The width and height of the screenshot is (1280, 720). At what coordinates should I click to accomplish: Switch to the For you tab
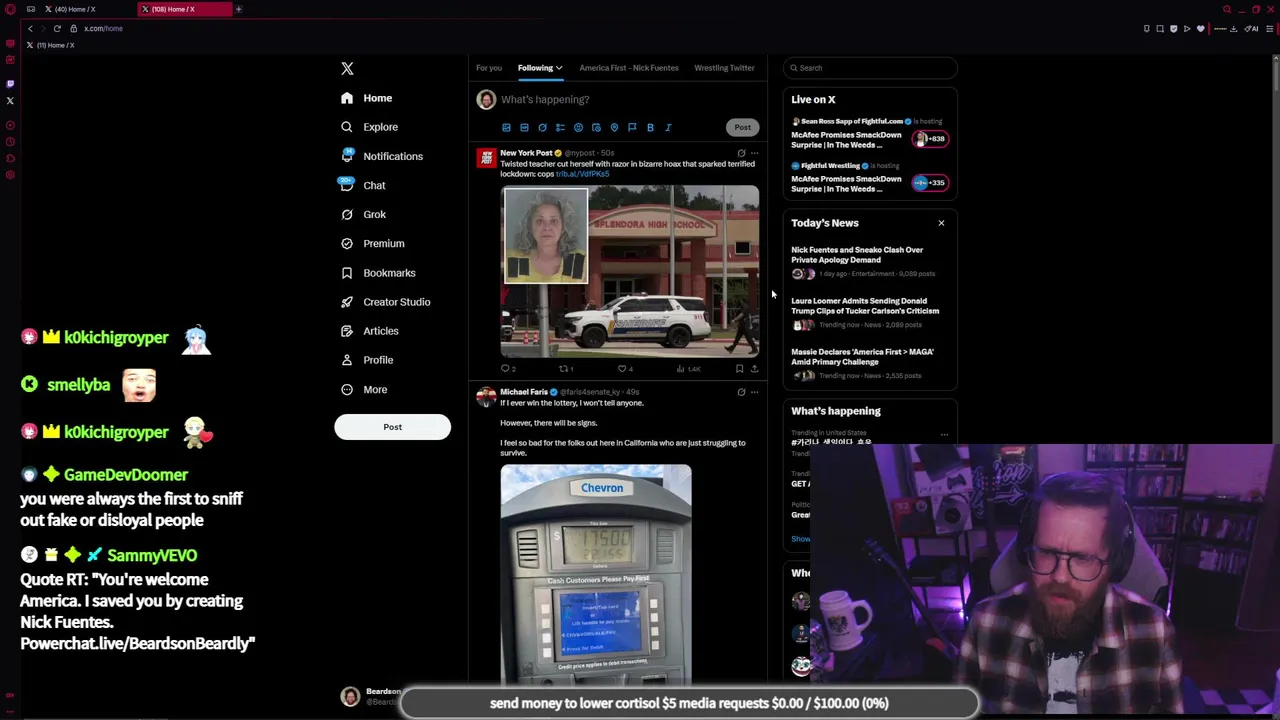(x=488, y=68)
